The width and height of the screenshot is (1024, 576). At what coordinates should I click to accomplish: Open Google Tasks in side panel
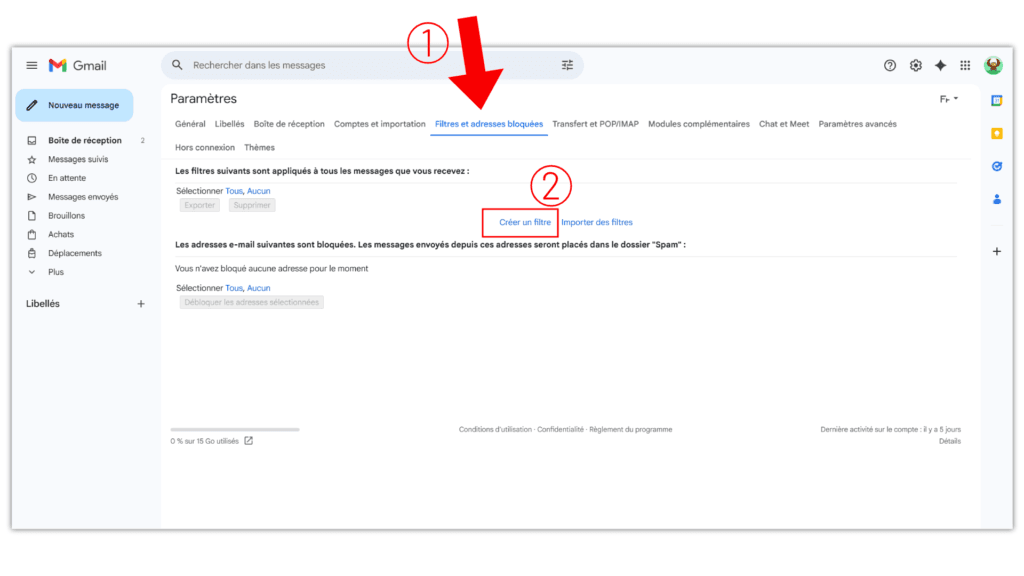996,166
